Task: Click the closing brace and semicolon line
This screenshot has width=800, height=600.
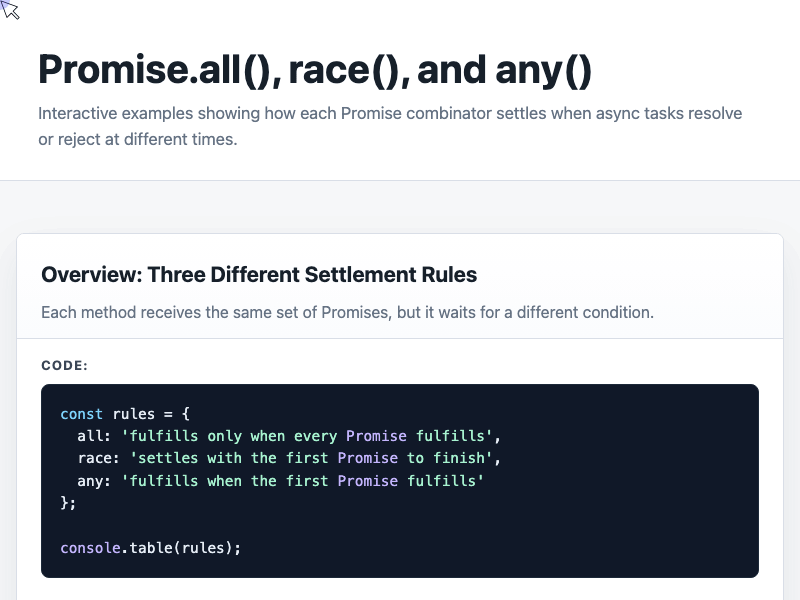Action: coord(68,503)
